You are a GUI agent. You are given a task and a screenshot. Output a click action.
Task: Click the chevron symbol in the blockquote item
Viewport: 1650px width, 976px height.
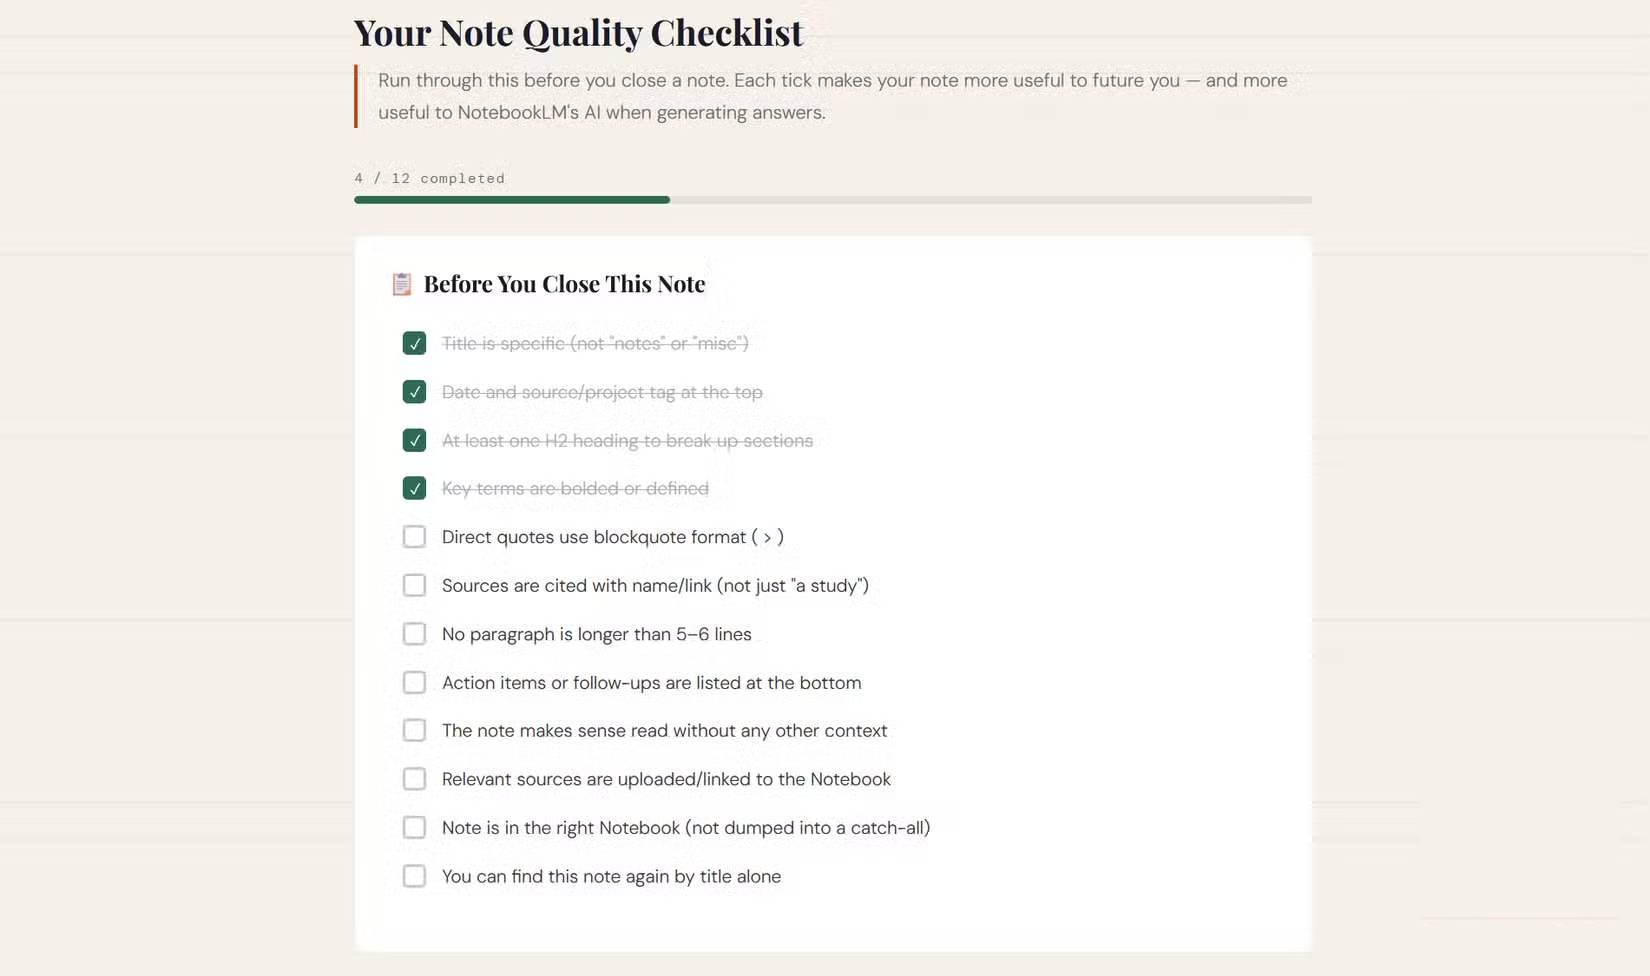[767, 537]
